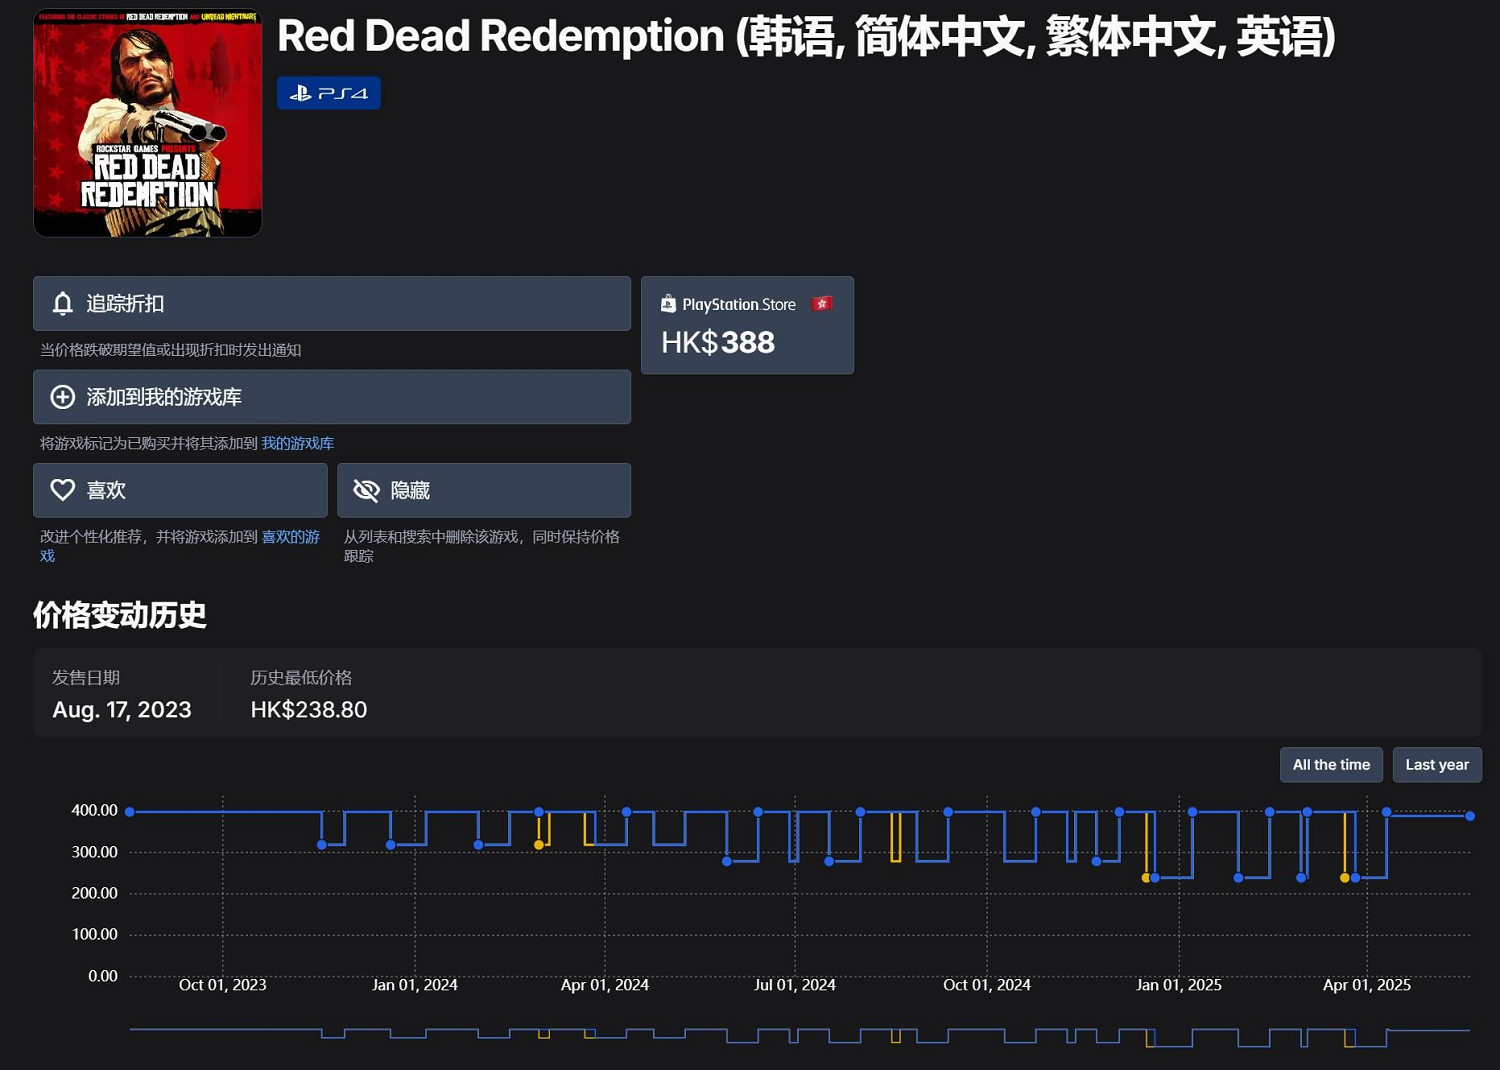Click the HK$388 PlayStation Store price card
1500x1070 pixels.
pos(747,326)
